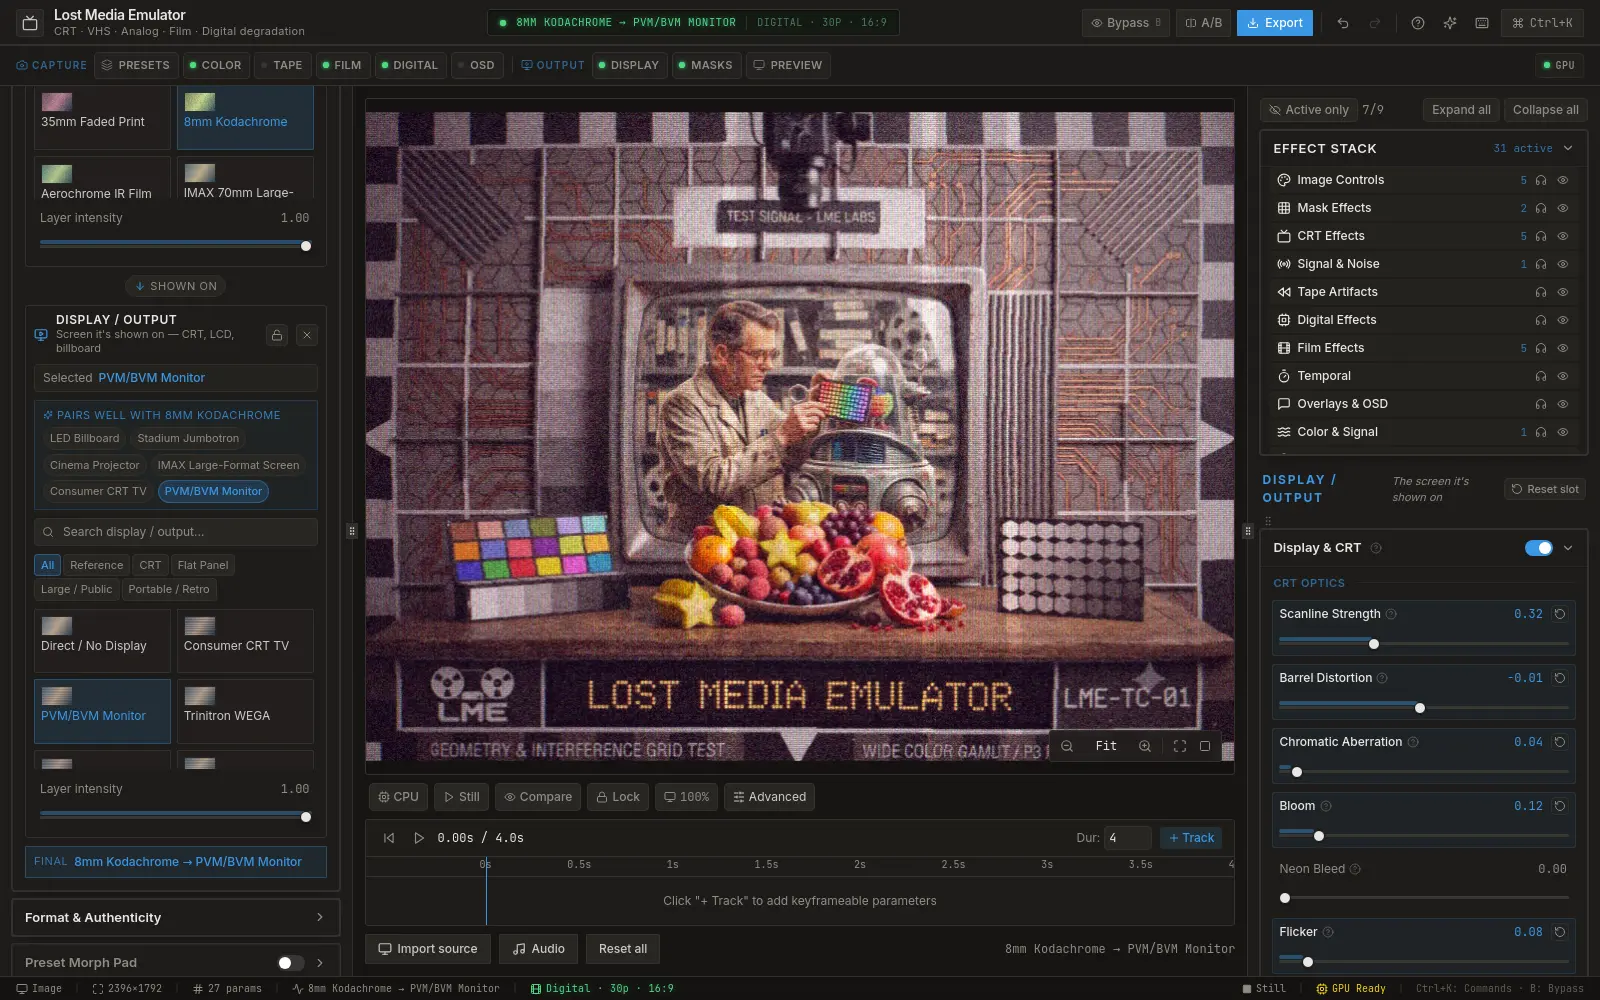Image resolution: width=1600 pixels, height=1000 pixels.
Task: Toggle Bypass in header
Action: pyautogui.click(x=1125, y=23)
